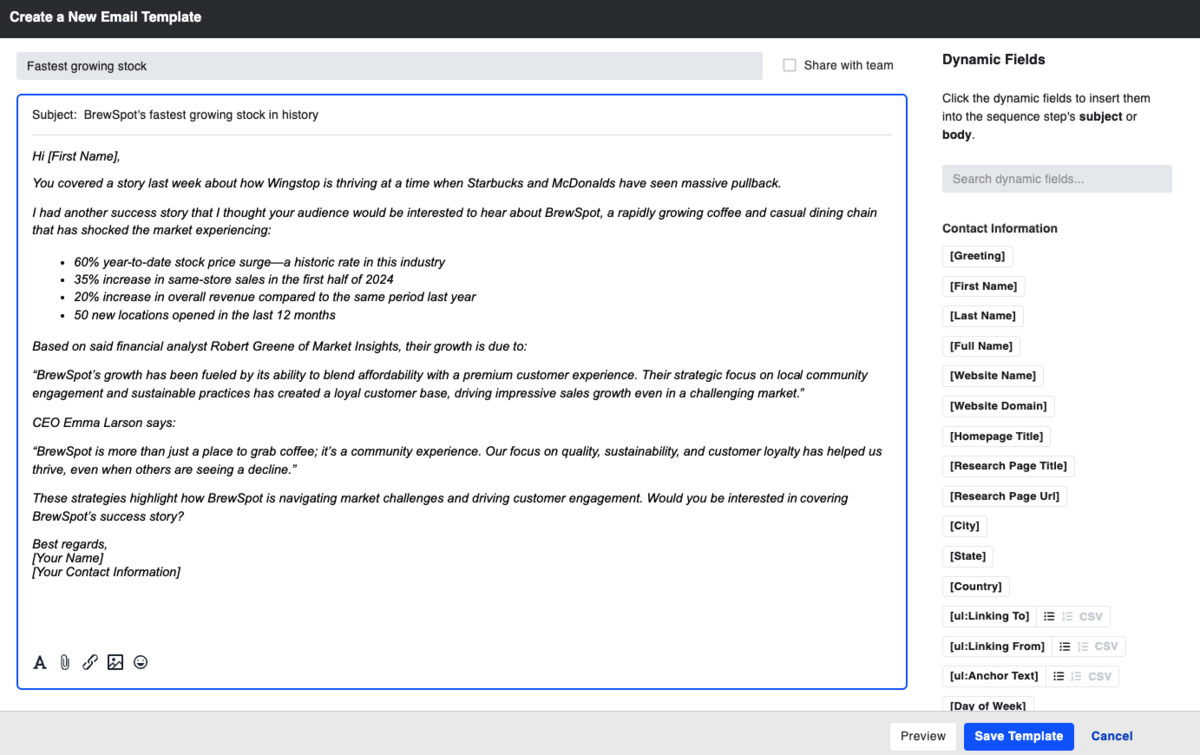Click the Cancel link
This screenshot has height=755, width=1200.
(x=1111, y=736)
